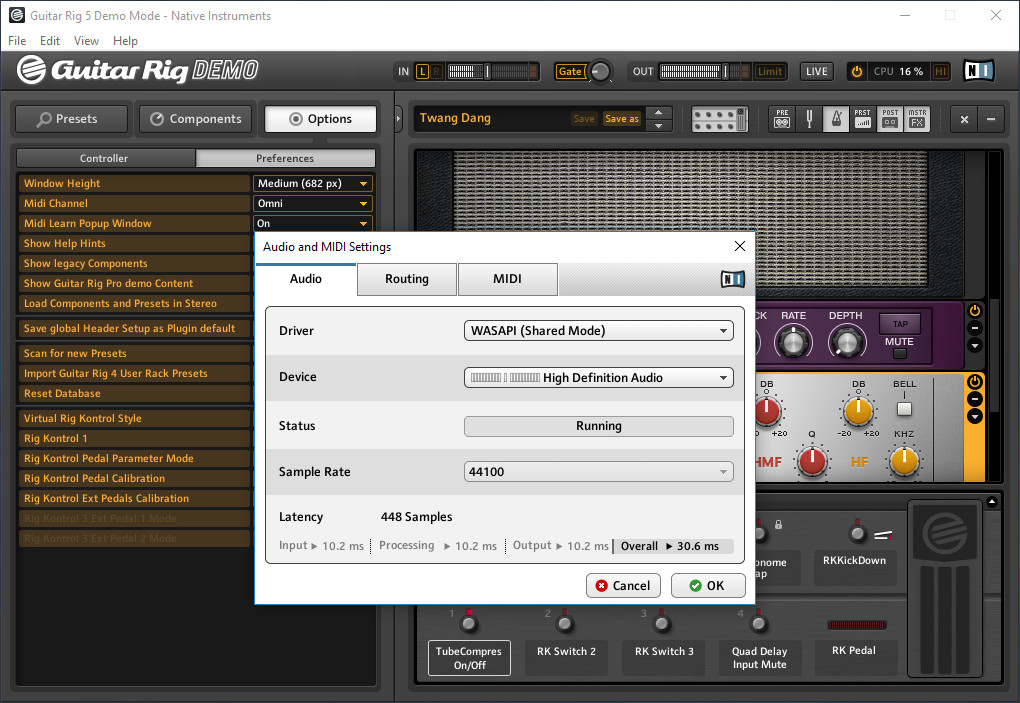Select the Audio tab
This screenshot has width=1020, height=703.
pos(306,279)
